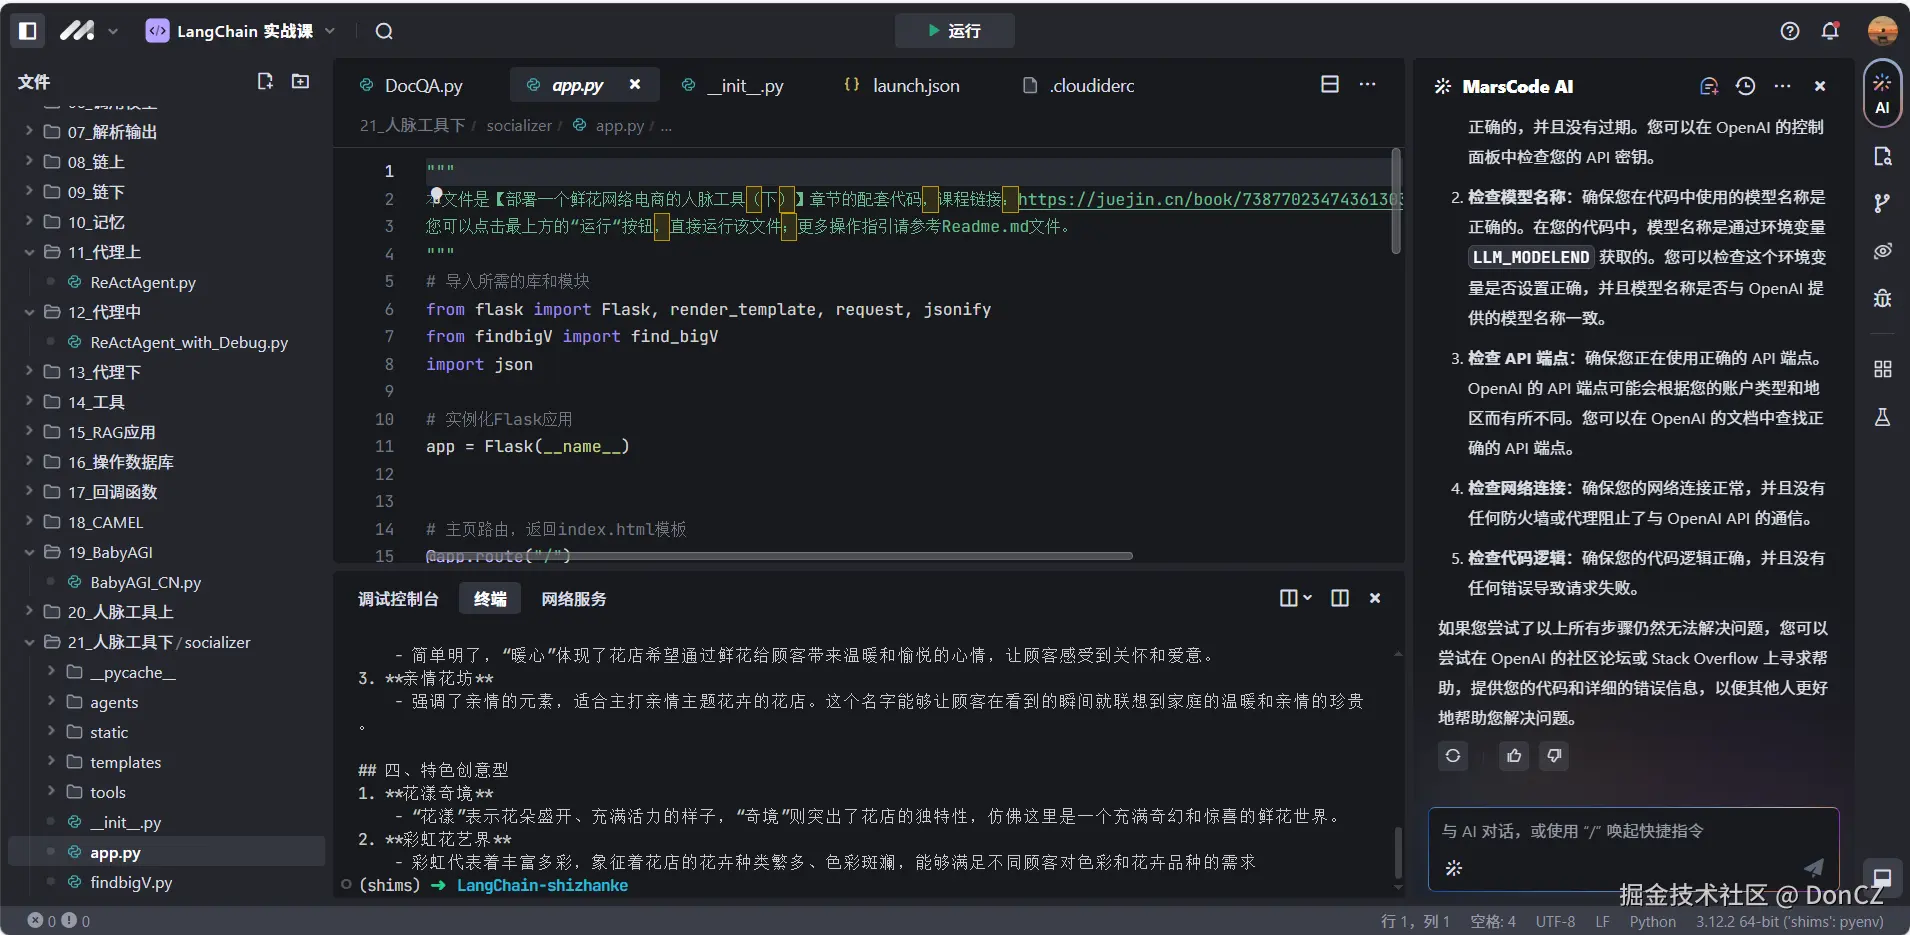
Task: Expand the templates folder
Action: point(166,762)
